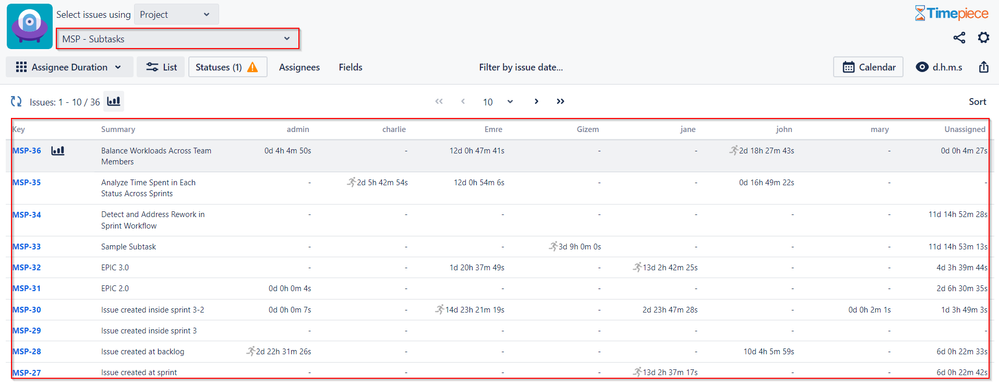Image resolution: width=999 pixels, height=383 pixels.
Task: Open issue MSP-29 link
Action: tap(27, 331)
